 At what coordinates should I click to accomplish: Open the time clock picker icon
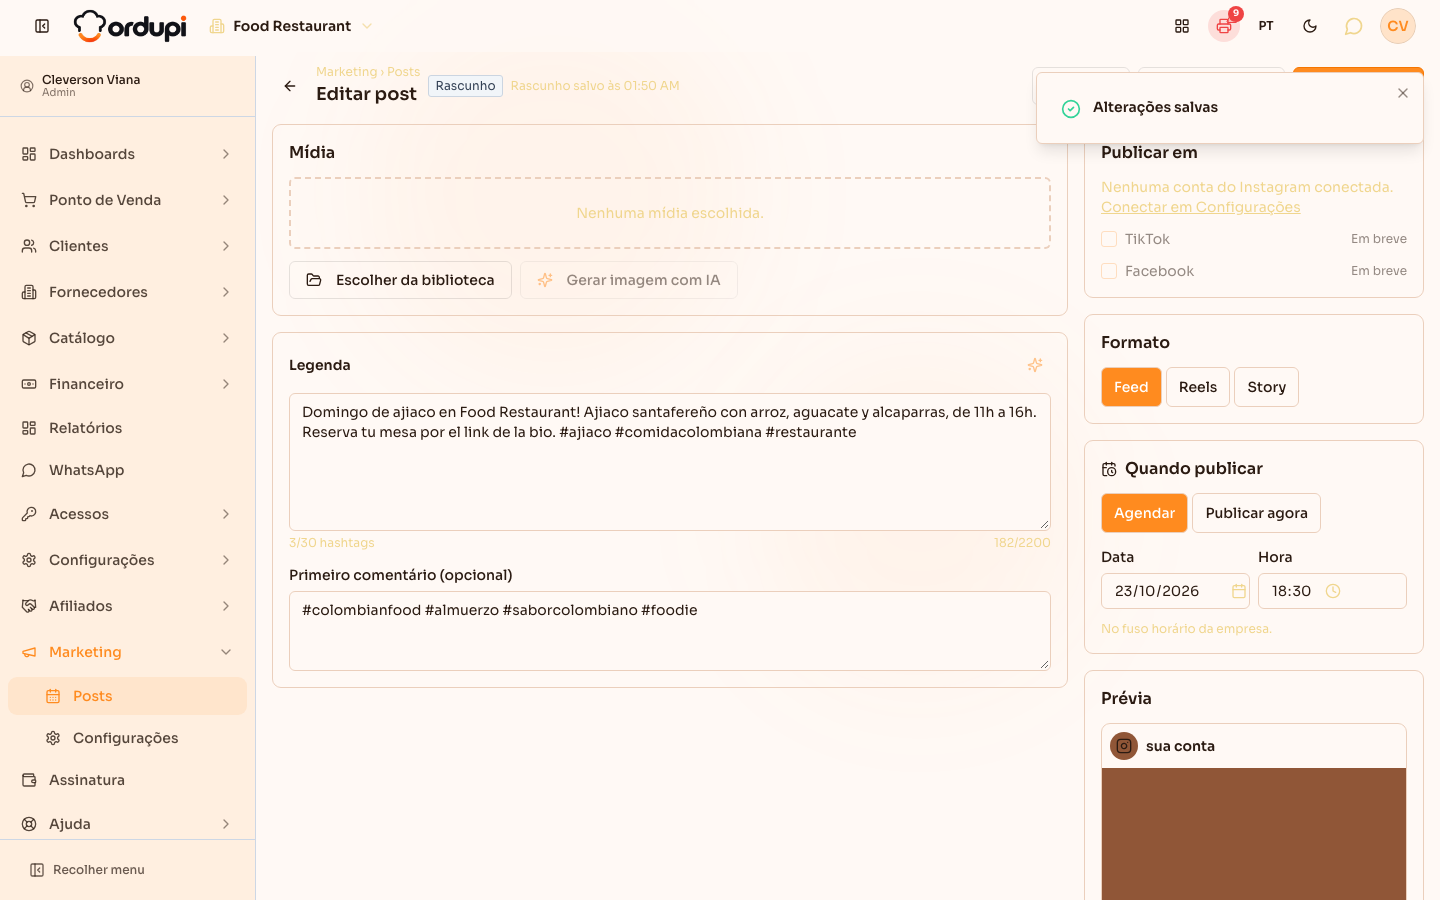pos(1333,591)
